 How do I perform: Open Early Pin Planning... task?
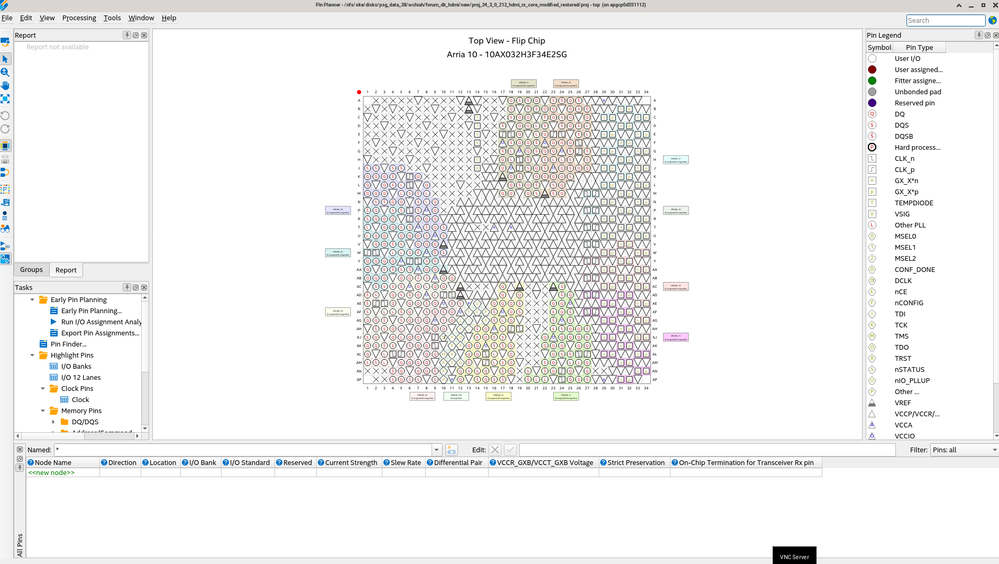(91, 311)
